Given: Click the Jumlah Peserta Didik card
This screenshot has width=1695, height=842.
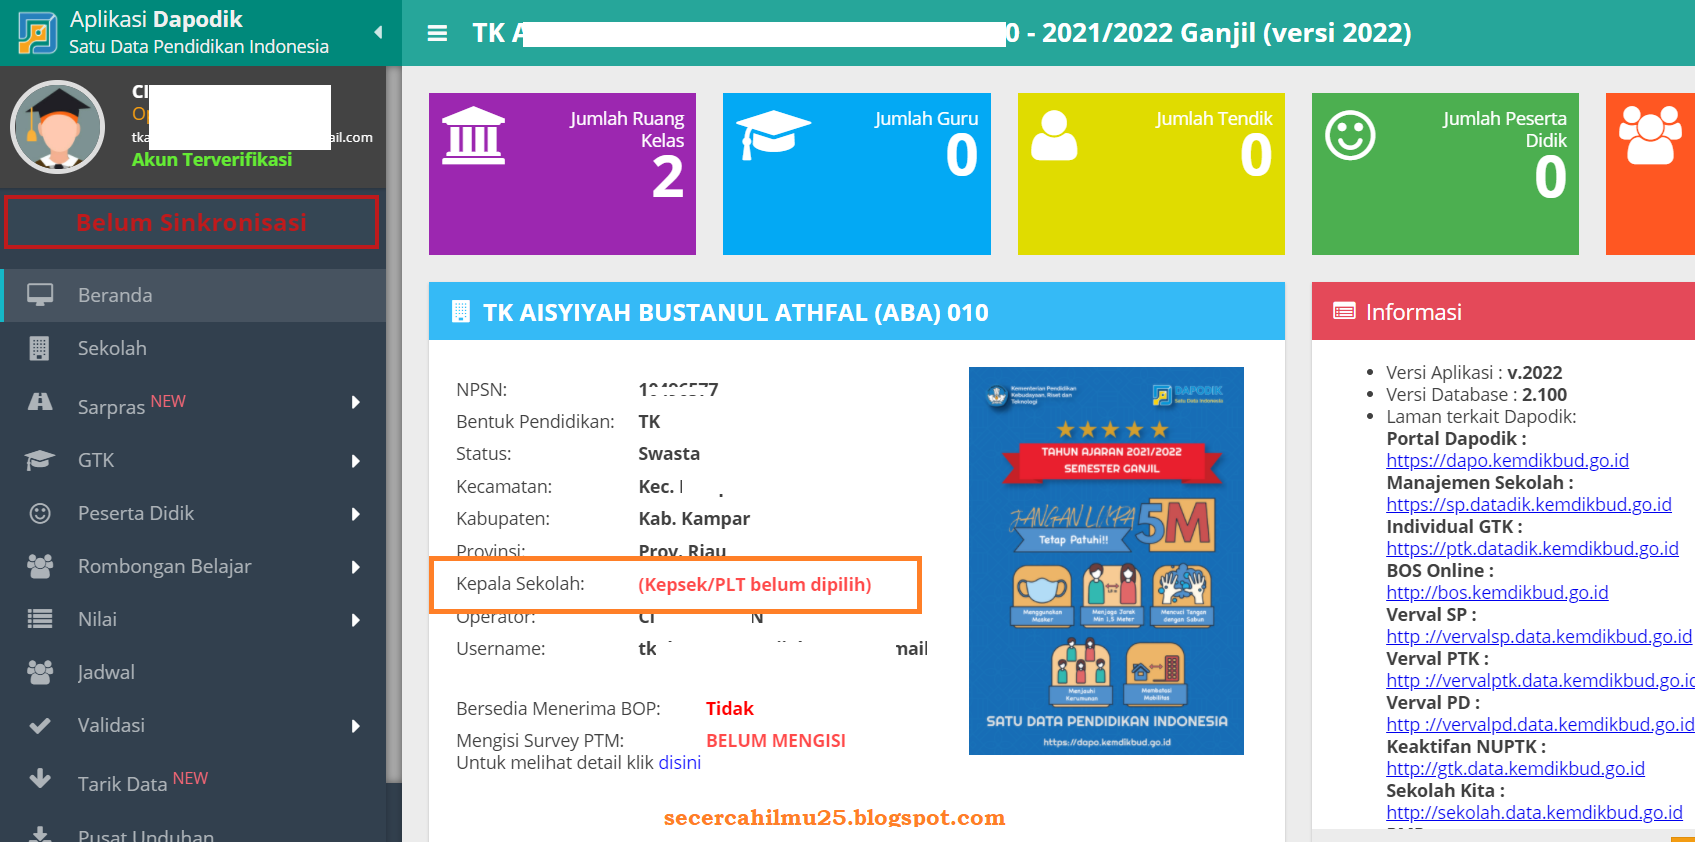Looking at the screenshot, I should coord(1445,174).
